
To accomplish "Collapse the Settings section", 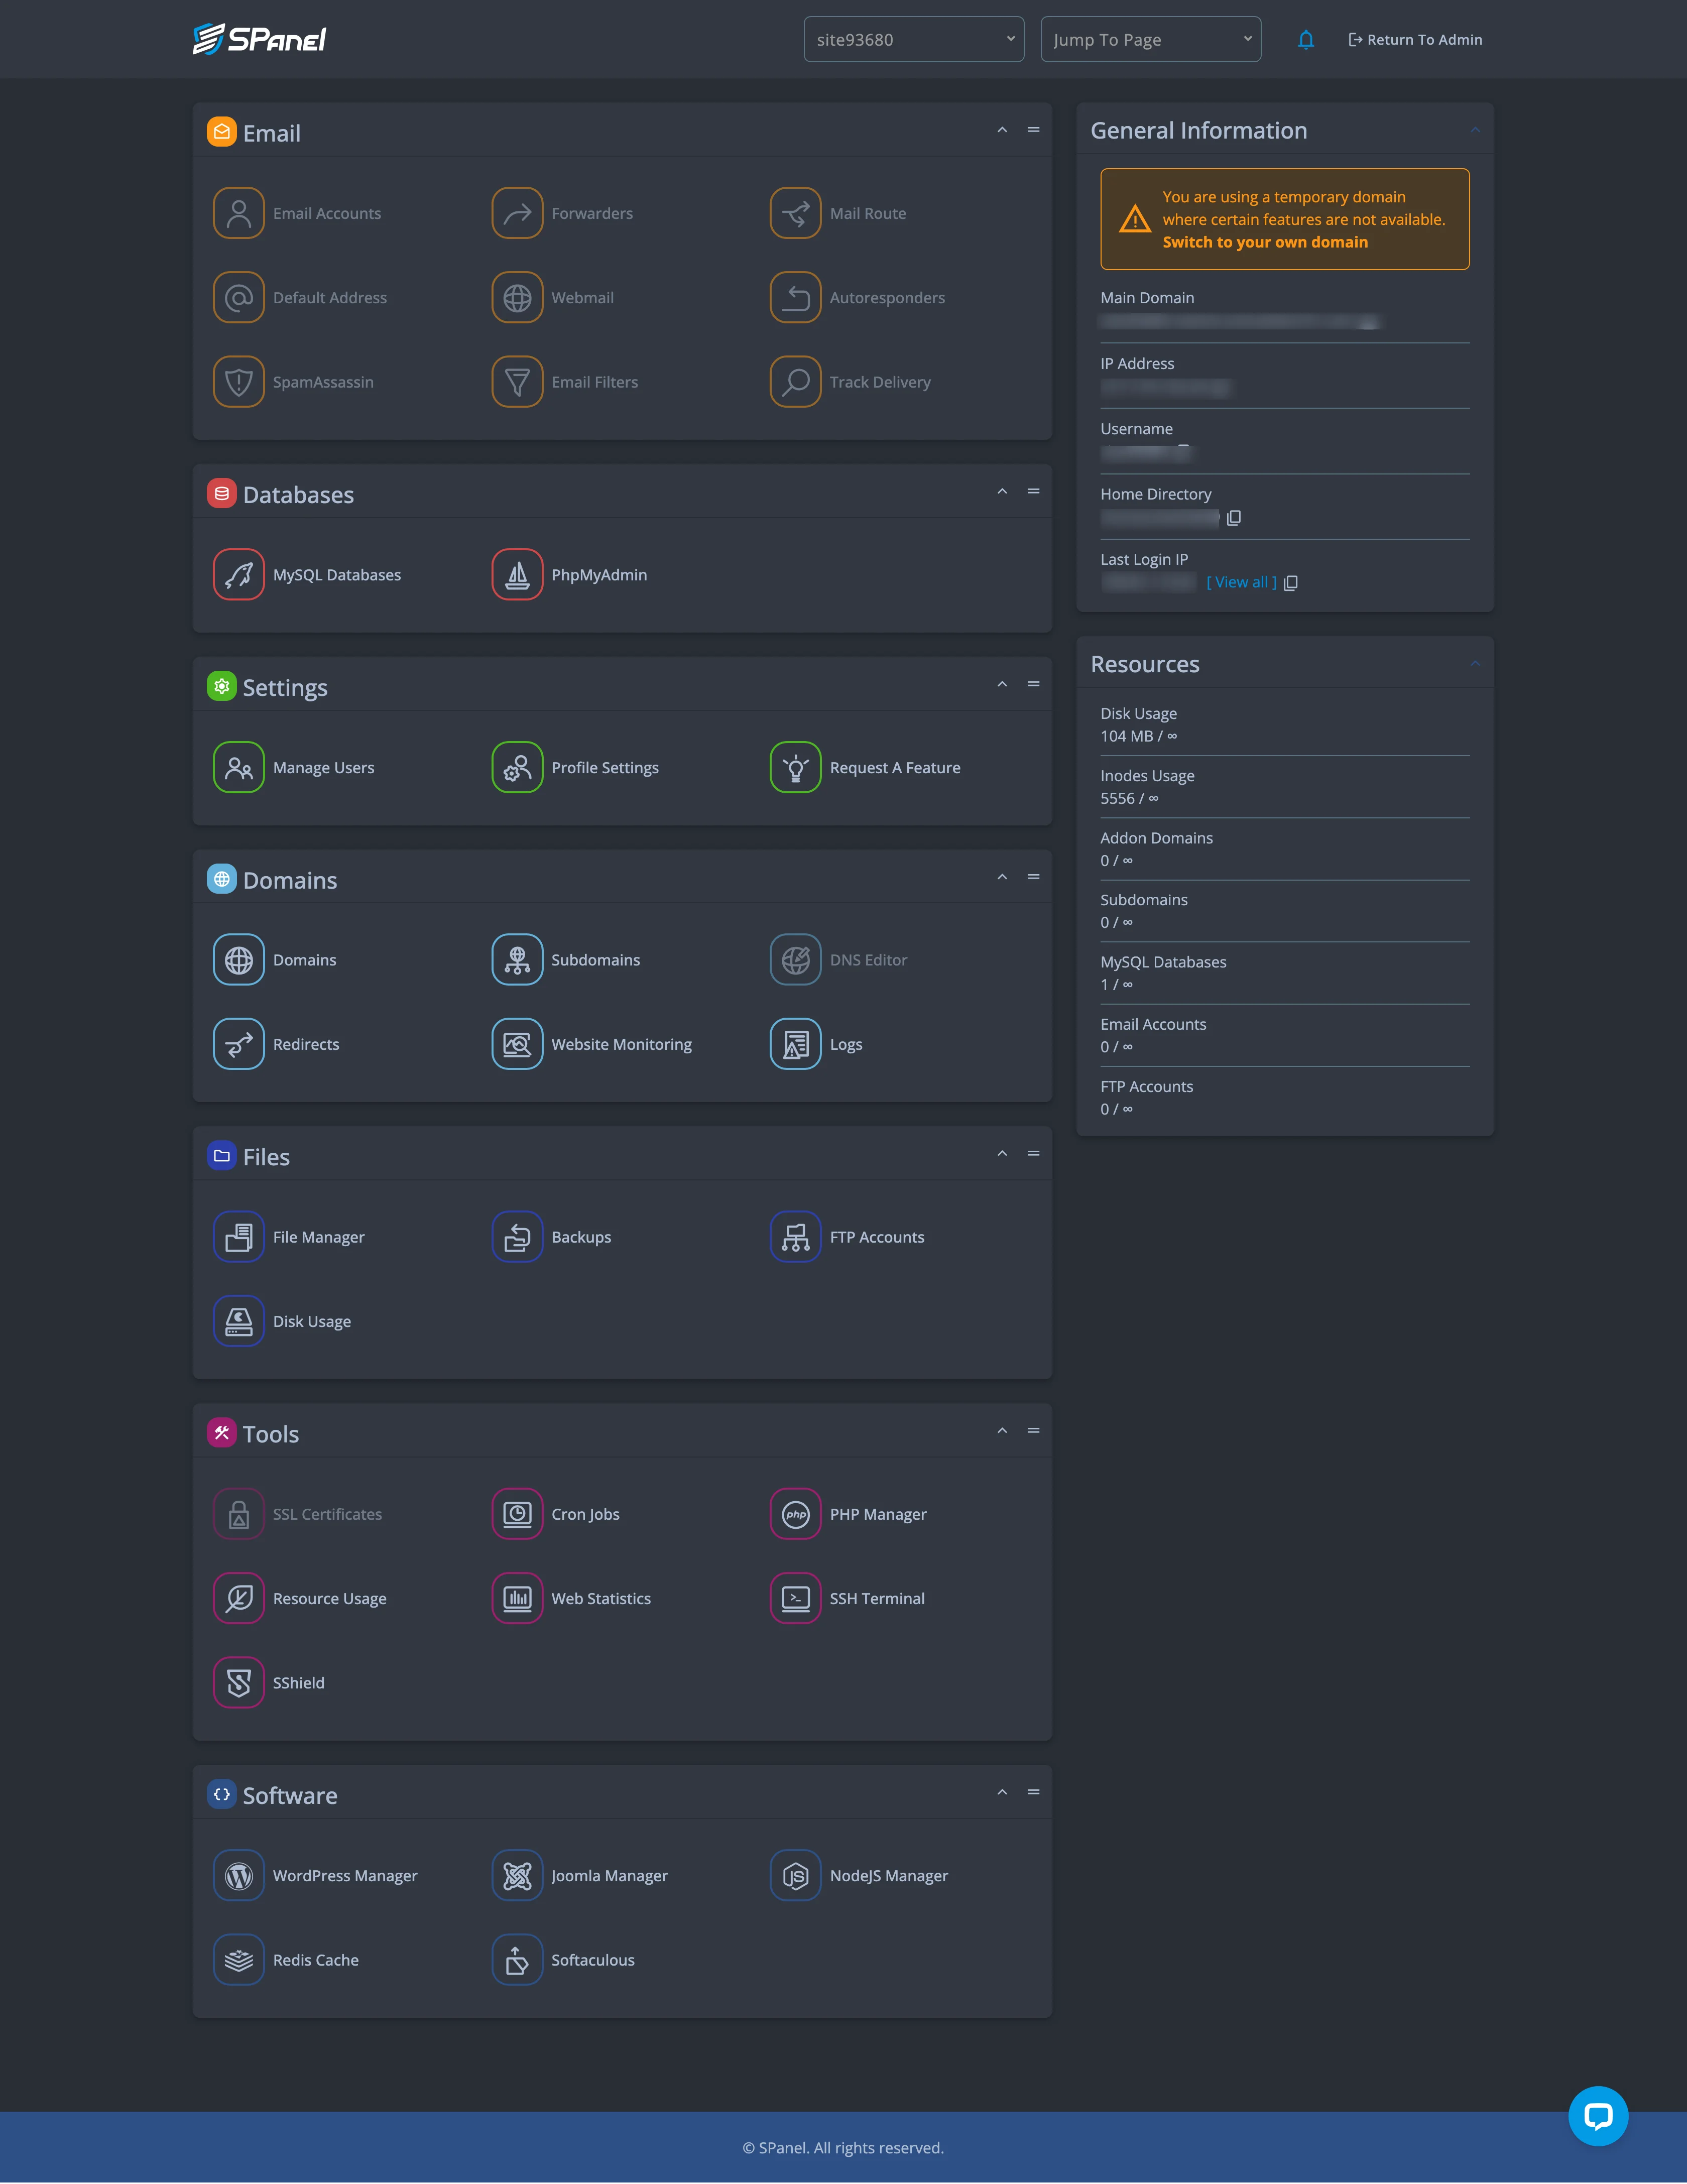I will [x=1001, y=684].
